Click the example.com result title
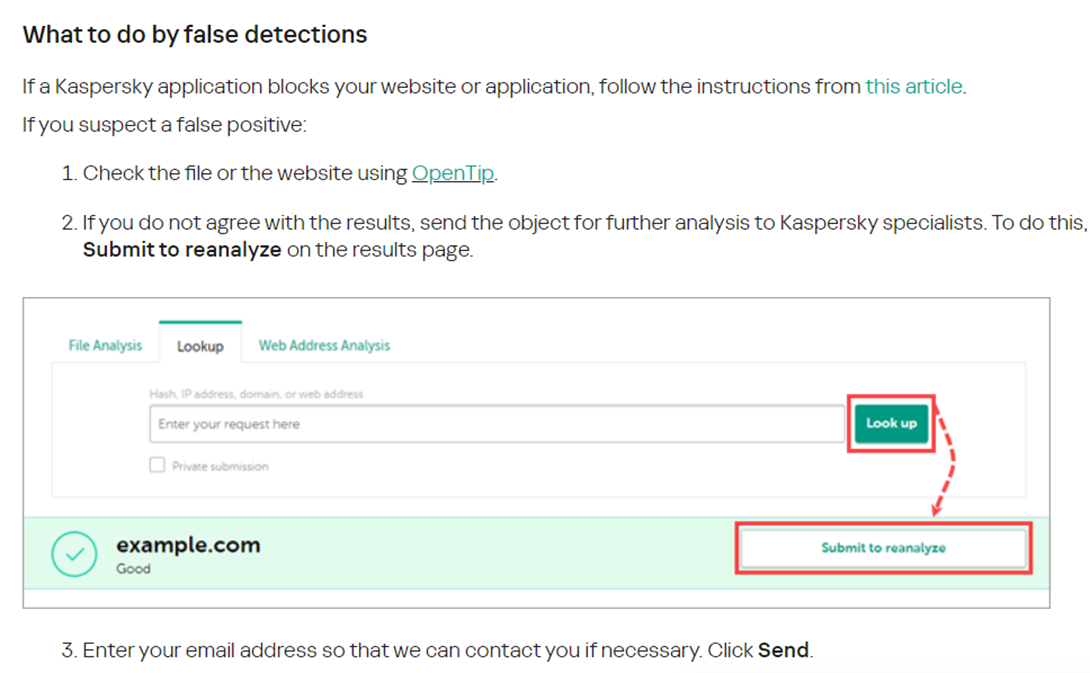Screen dimensions: 1090x673 (x=188, y=545)
